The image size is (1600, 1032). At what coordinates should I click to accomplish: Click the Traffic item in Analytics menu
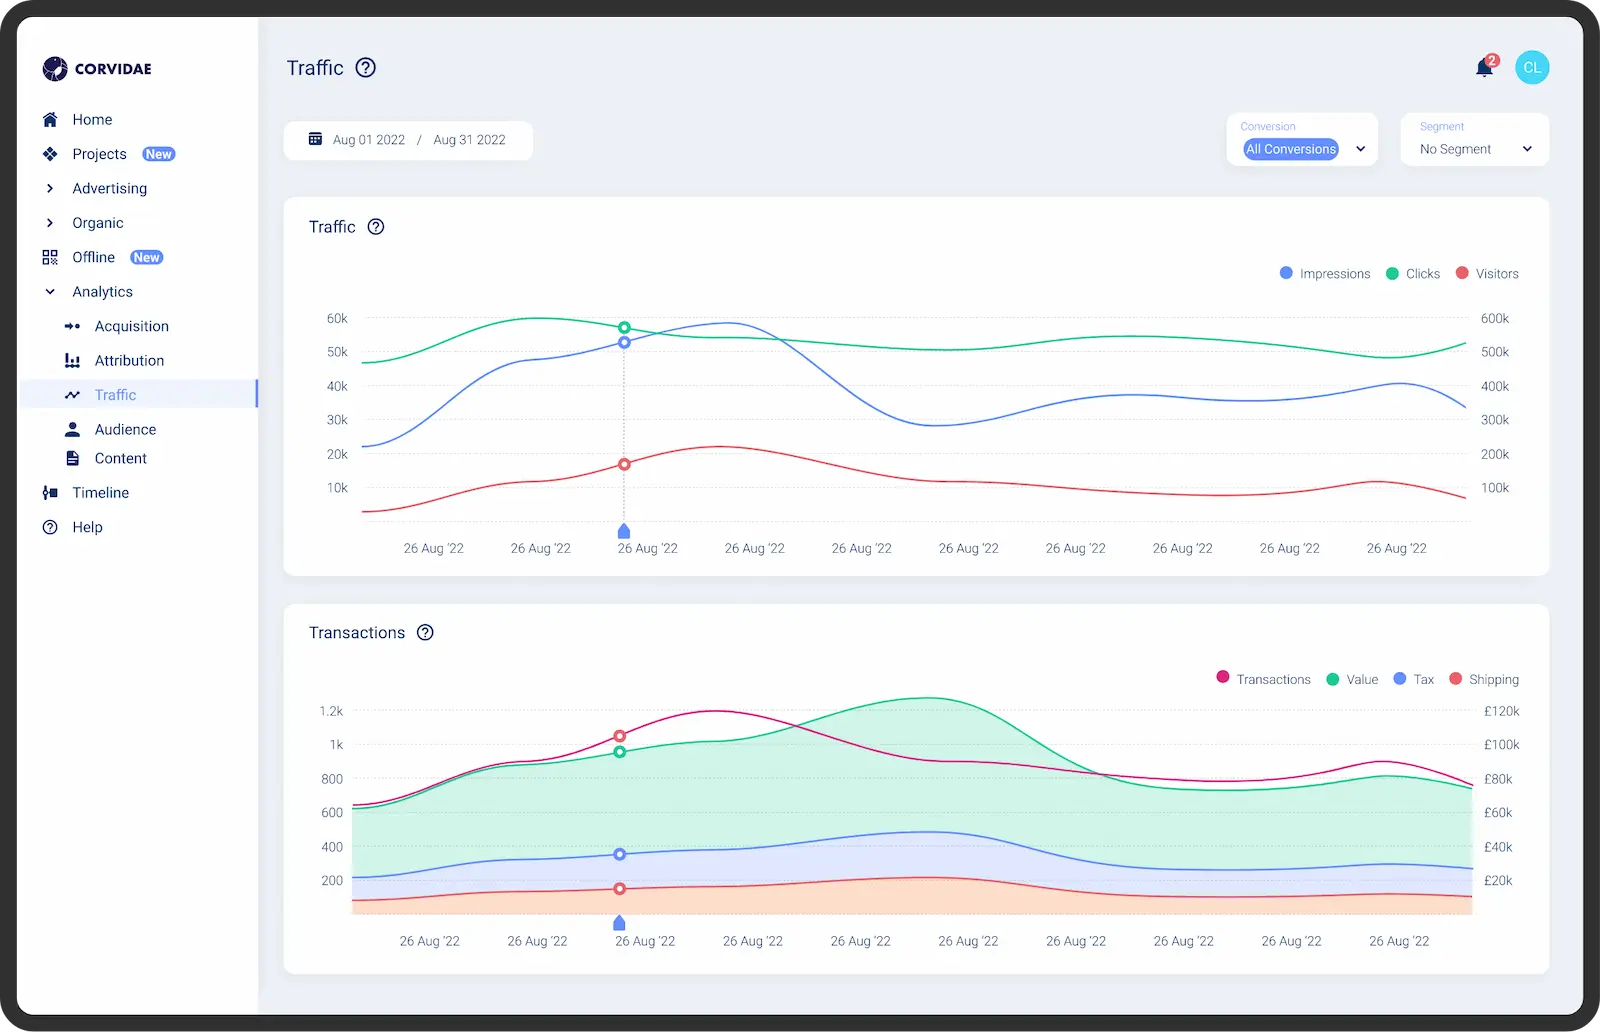pyautogui.click(x=139, y=395)
